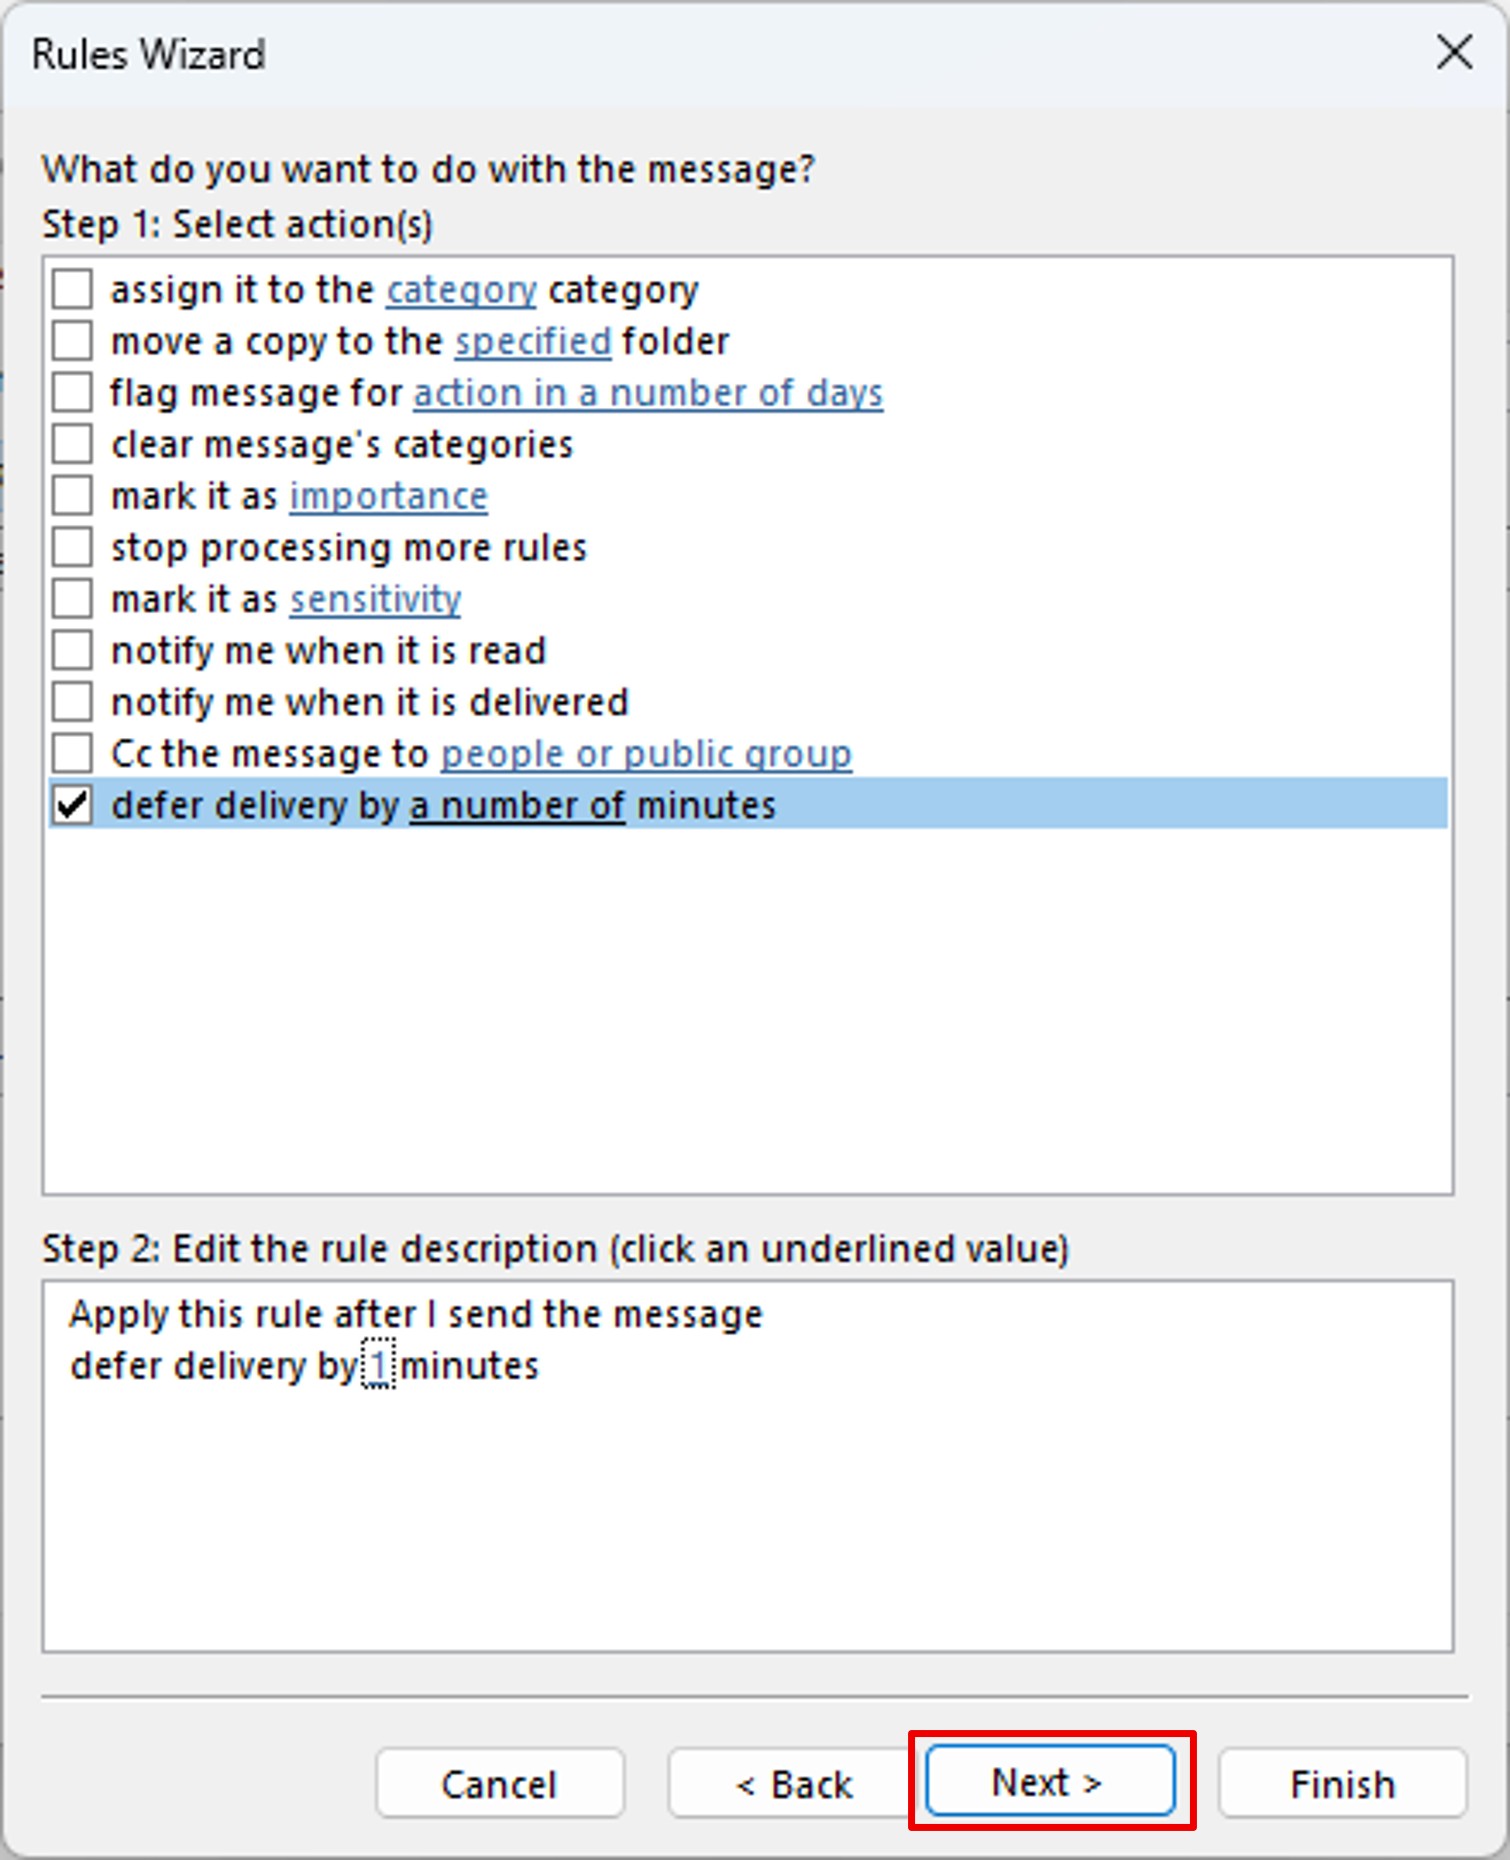This screenshot has width=1510, height=1860.
Task: Cancel the rule creation
Action: pos(499,1784)
